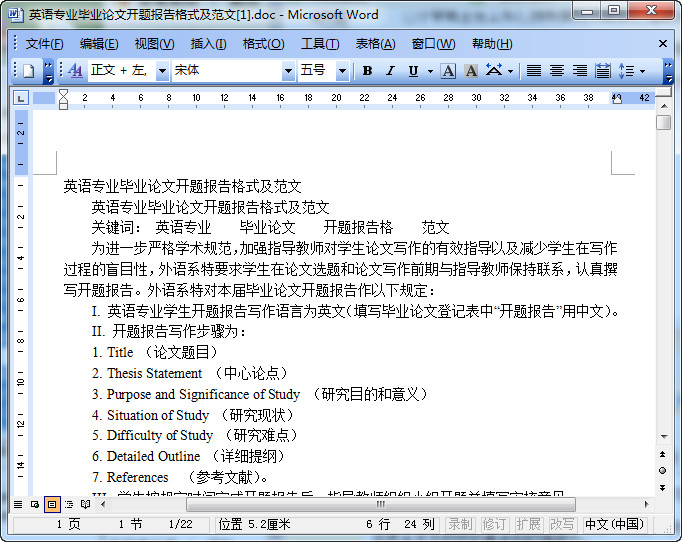Viewport: 682px width, 542px height.
Task: Toggle 修订 track changes in status bar
Action: click(x=494, y=525)
